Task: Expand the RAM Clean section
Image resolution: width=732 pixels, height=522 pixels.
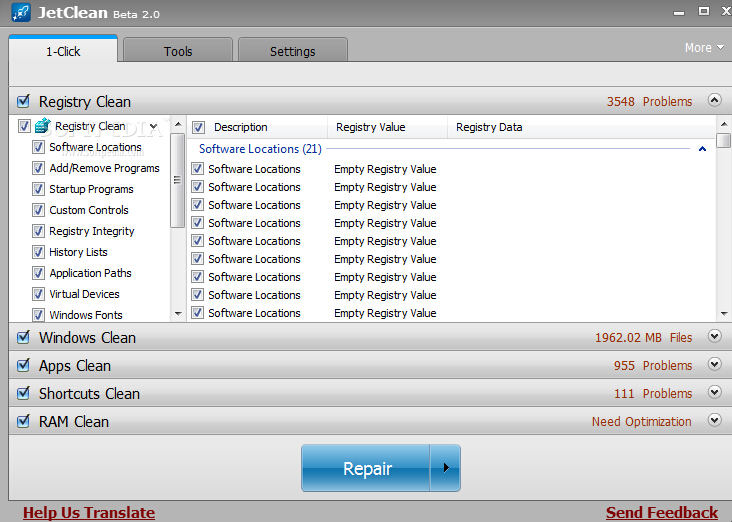Action: click(x=714, y=420)
